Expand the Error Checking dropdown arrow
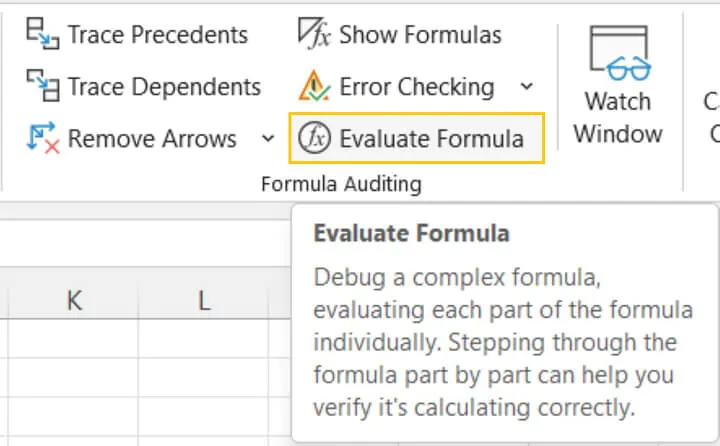 [x=527, y=86]
